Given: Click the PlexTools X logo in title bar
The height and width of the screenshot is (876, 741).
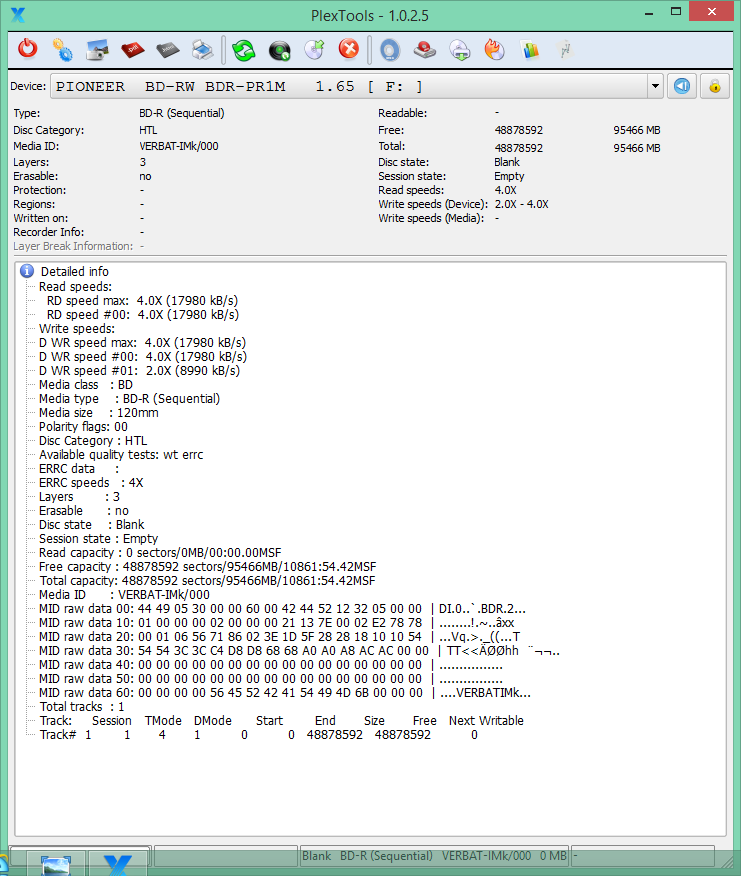Looking at the screenshot, I should [x=18, y=15].
